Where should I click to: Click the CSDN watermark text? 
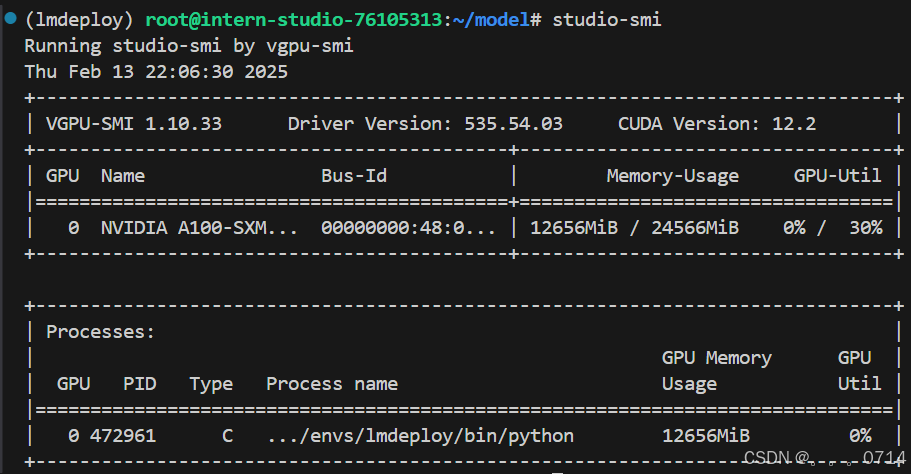click(x=823, y=458)
